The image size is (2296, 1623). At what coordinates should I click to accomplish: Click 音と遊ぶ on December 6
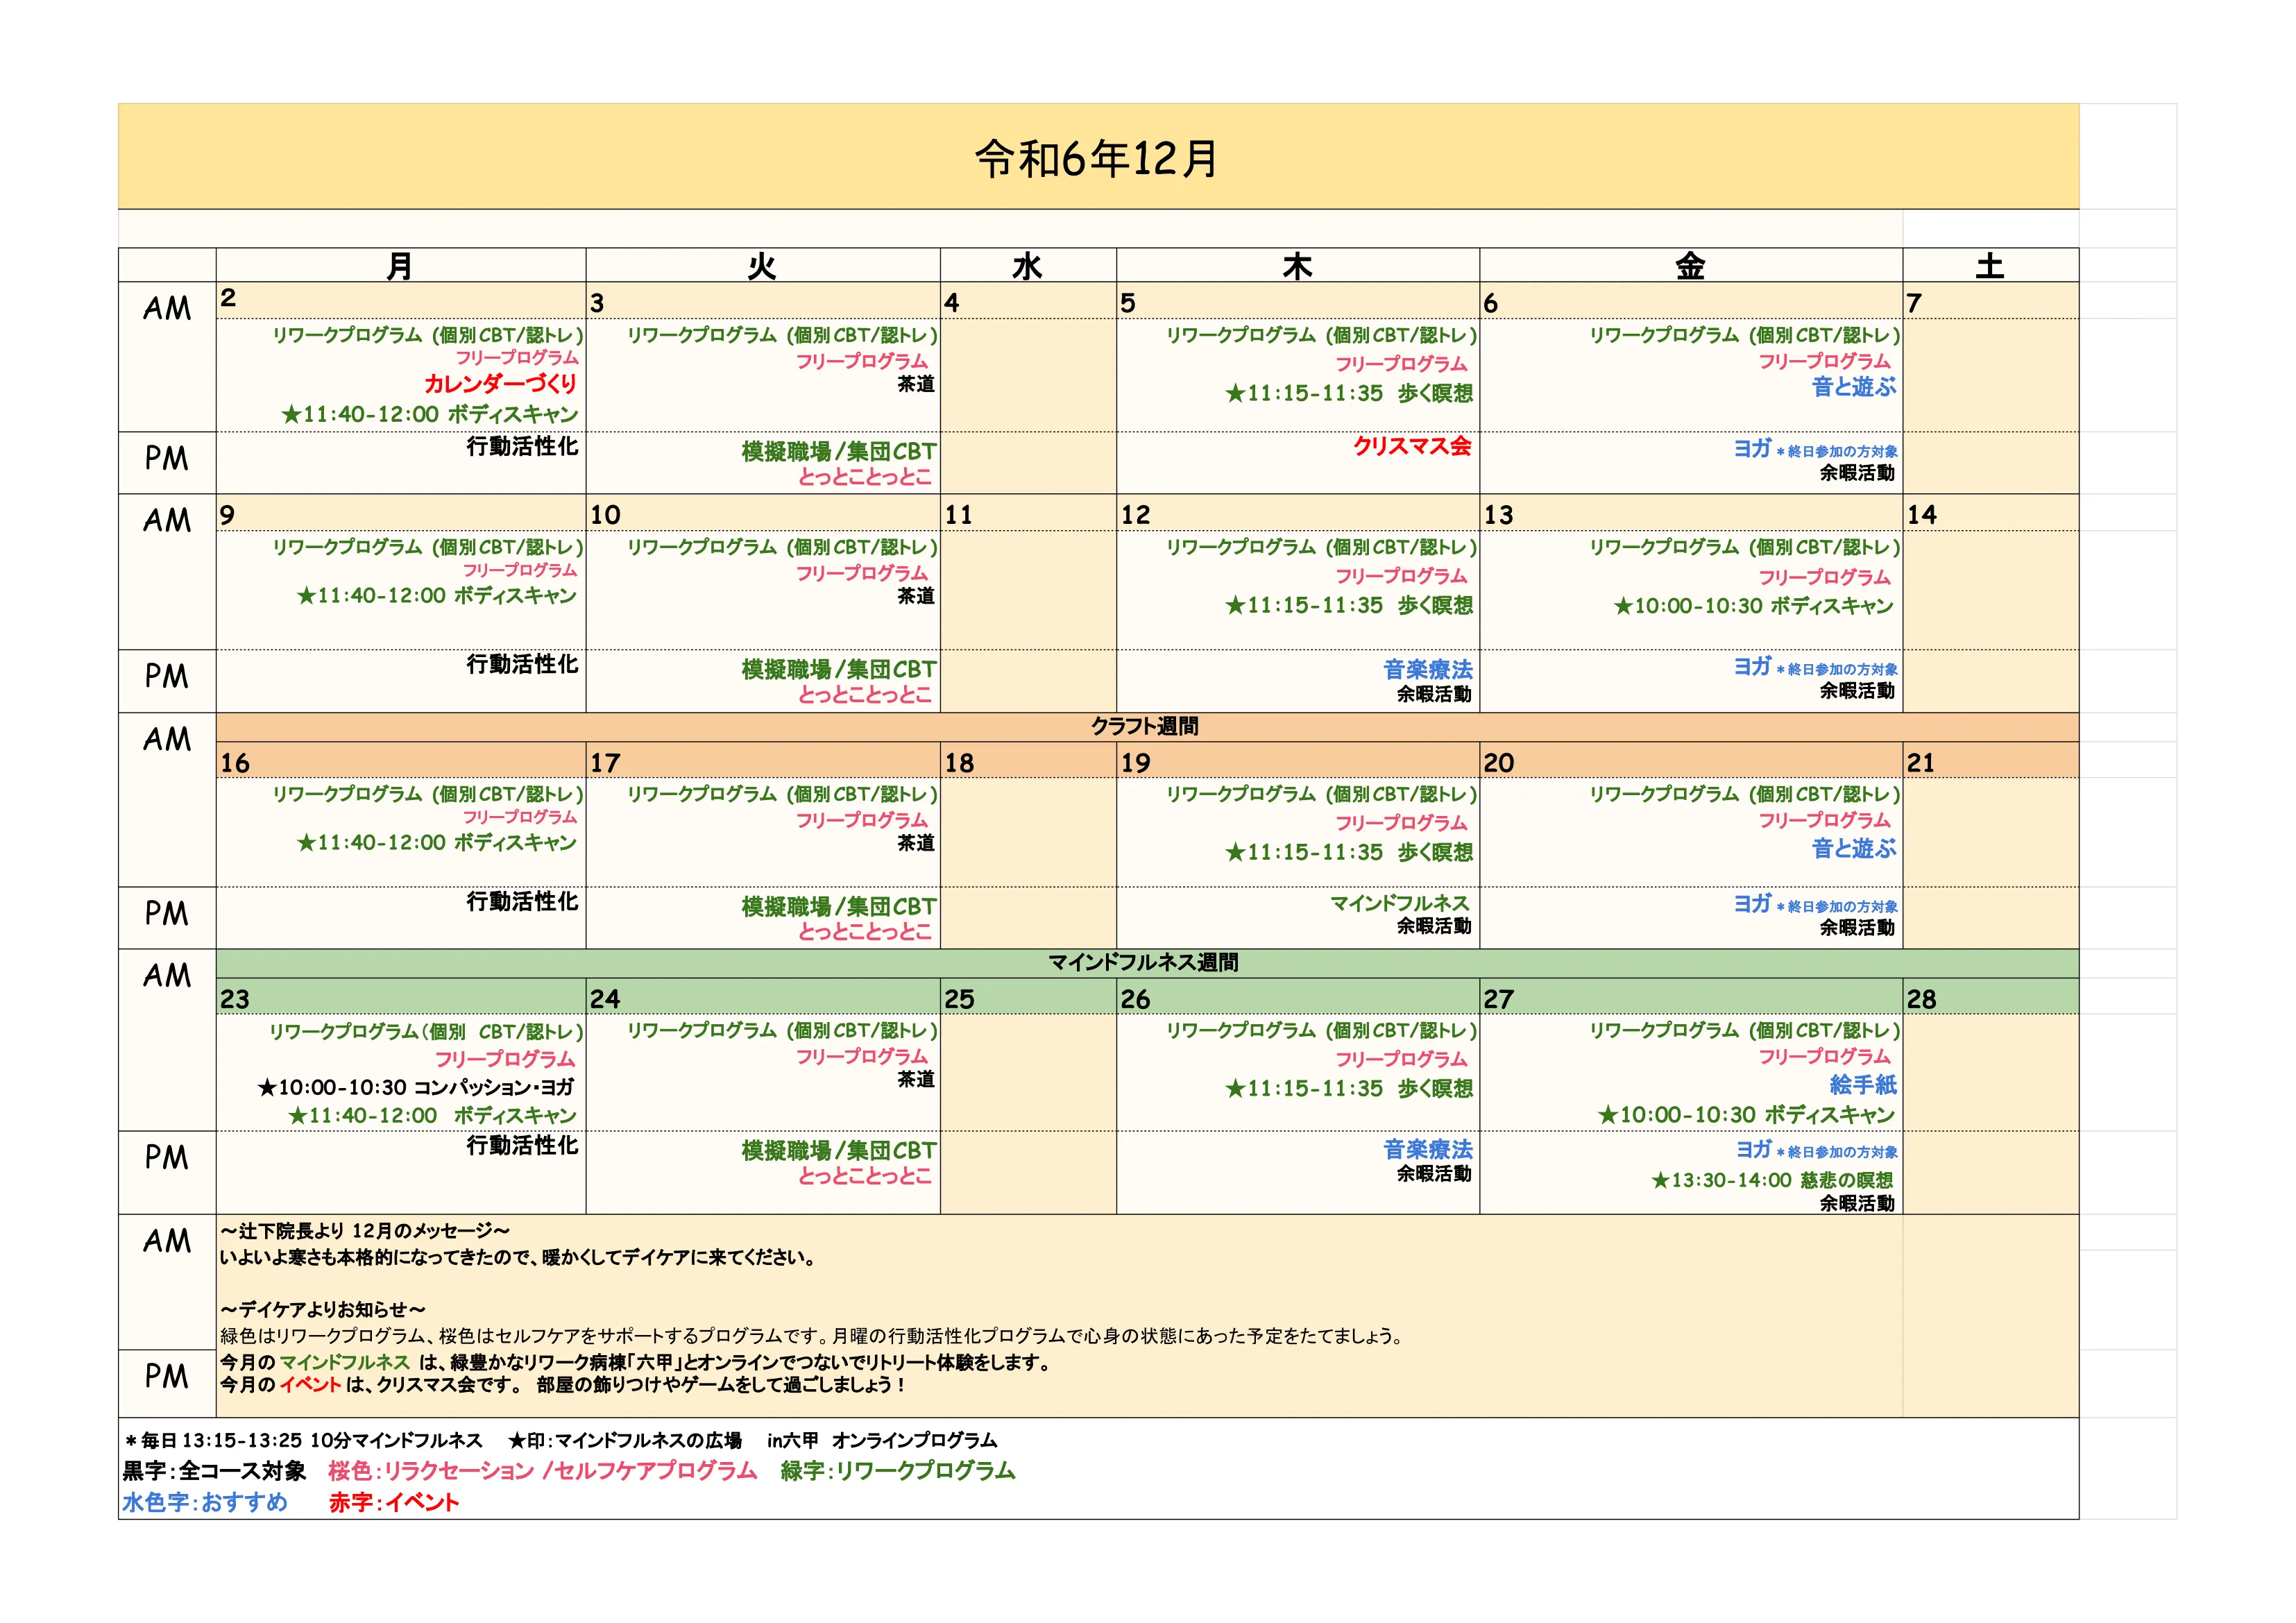(x=1854, y=387)
